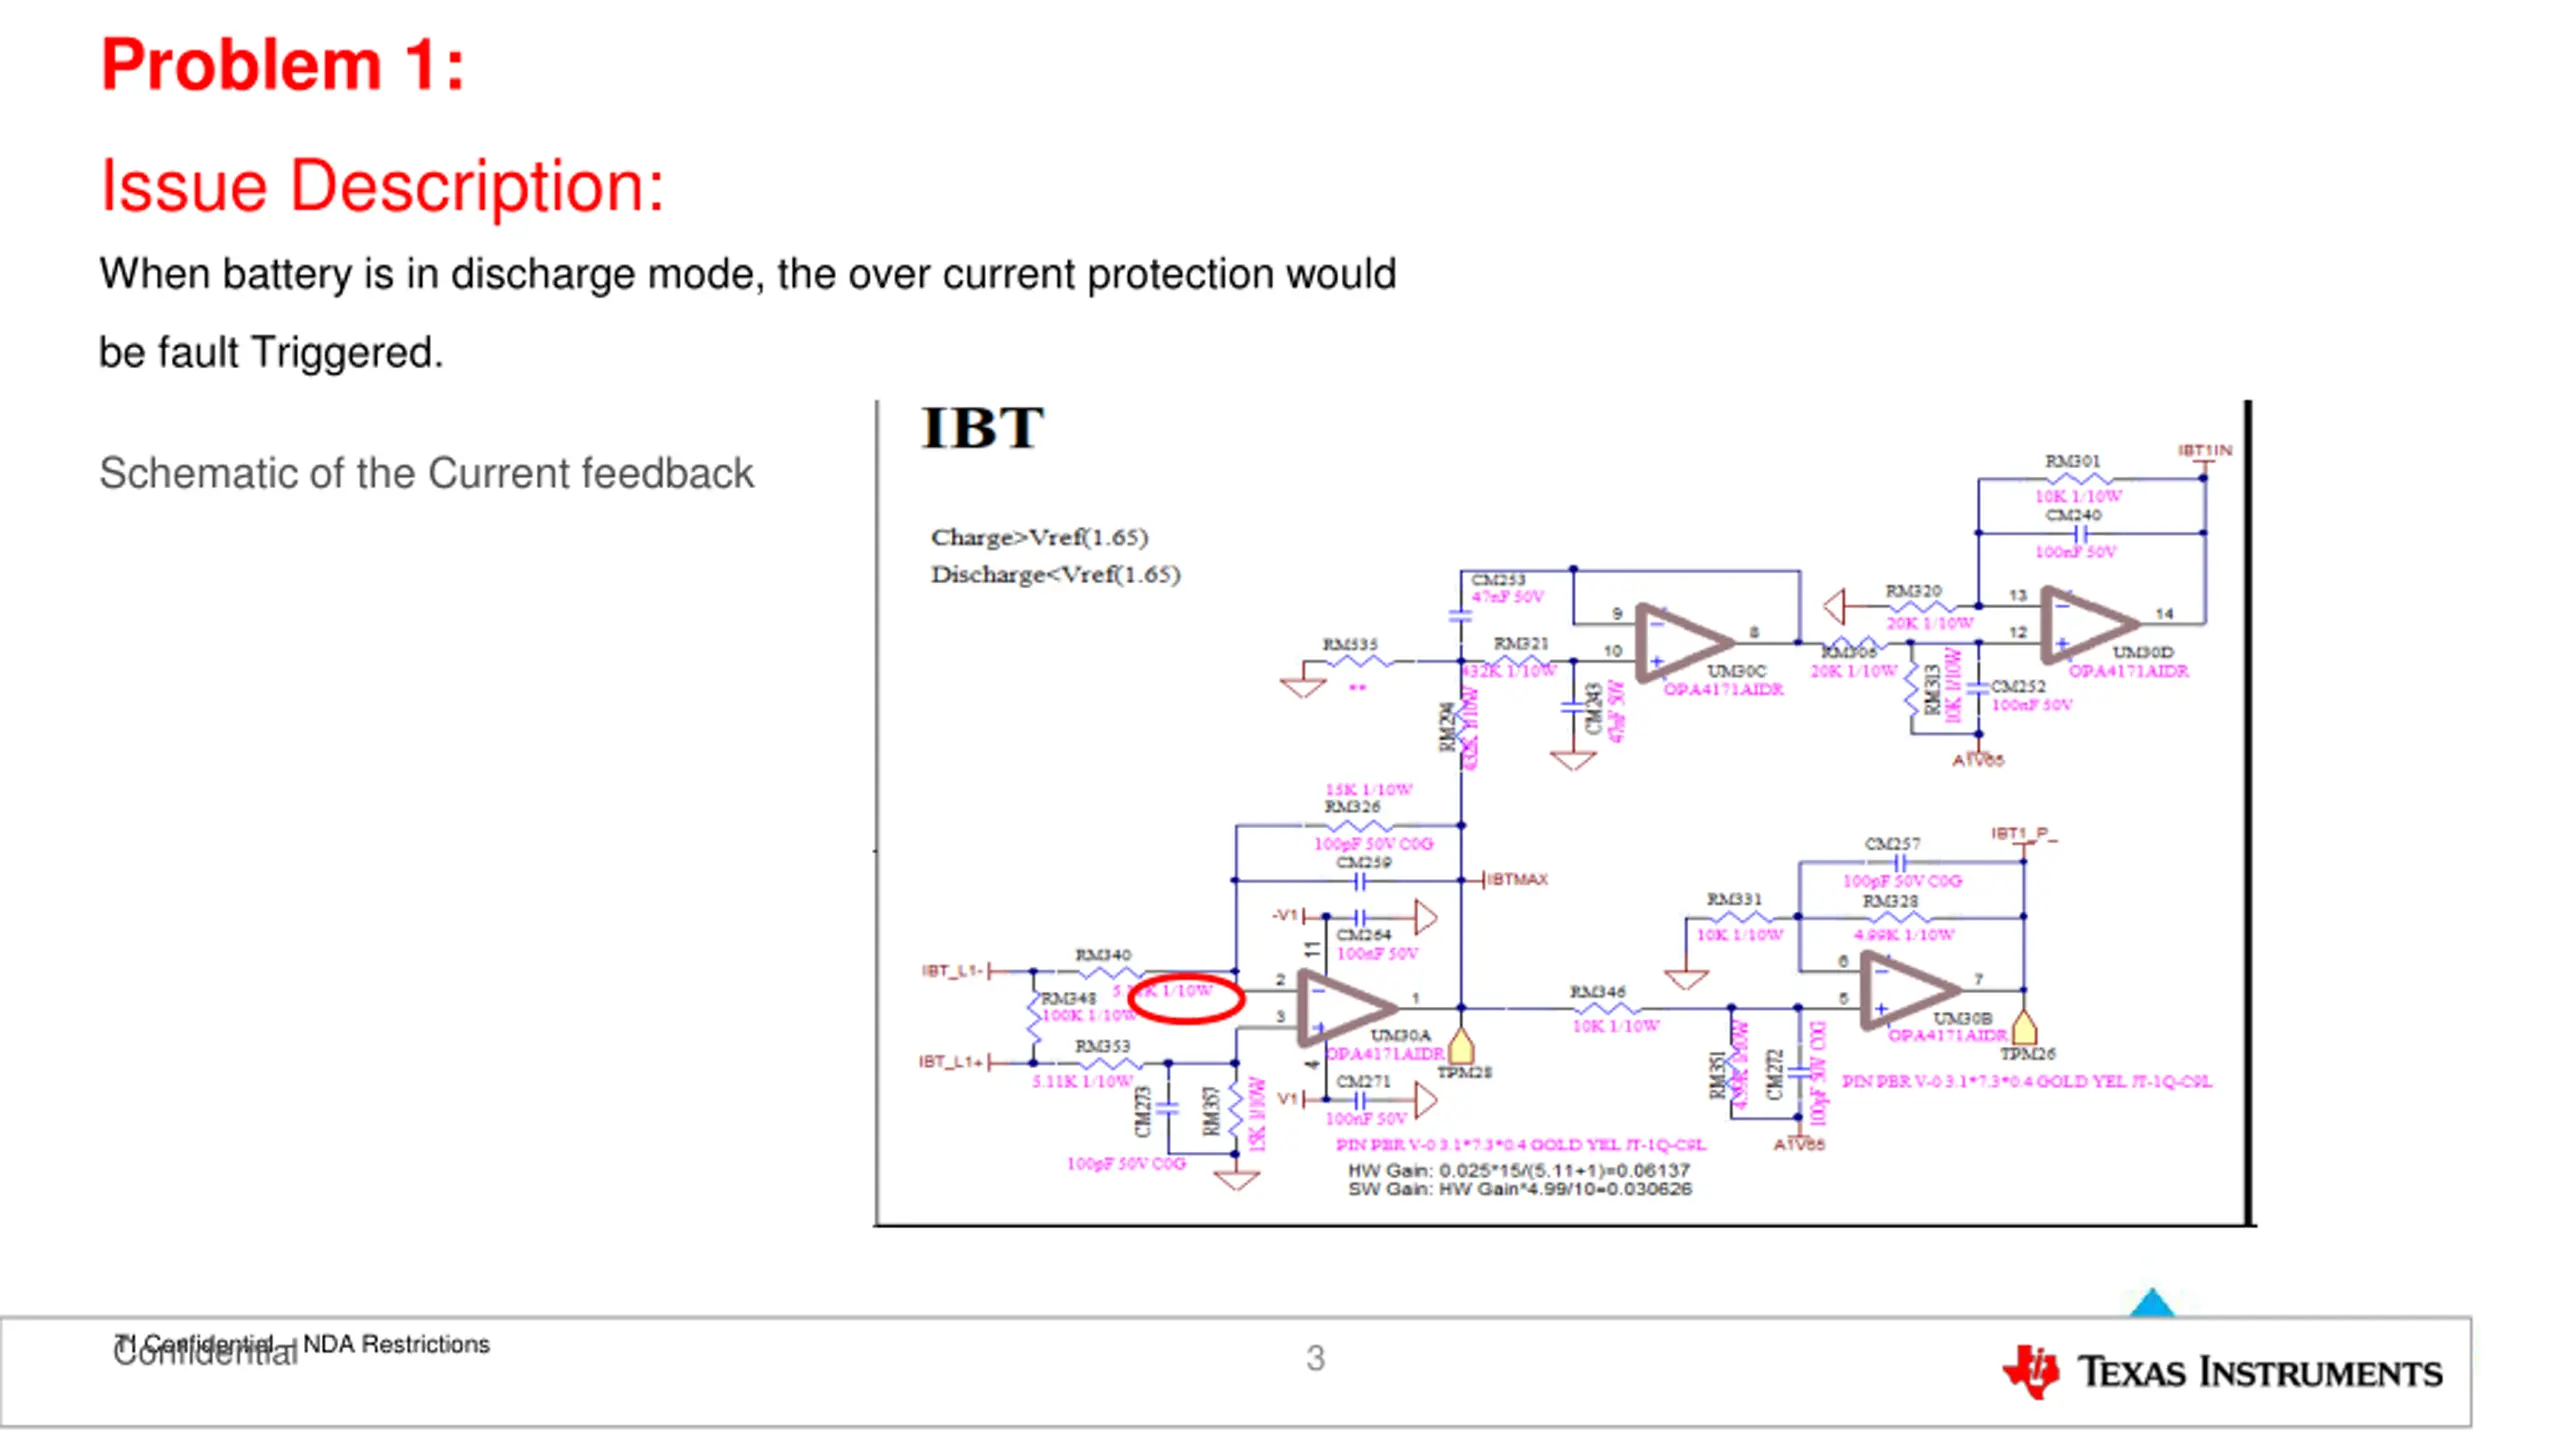Click the blue triangle above footer
The image size is (2560, 1440).
pos(2152,1302)
